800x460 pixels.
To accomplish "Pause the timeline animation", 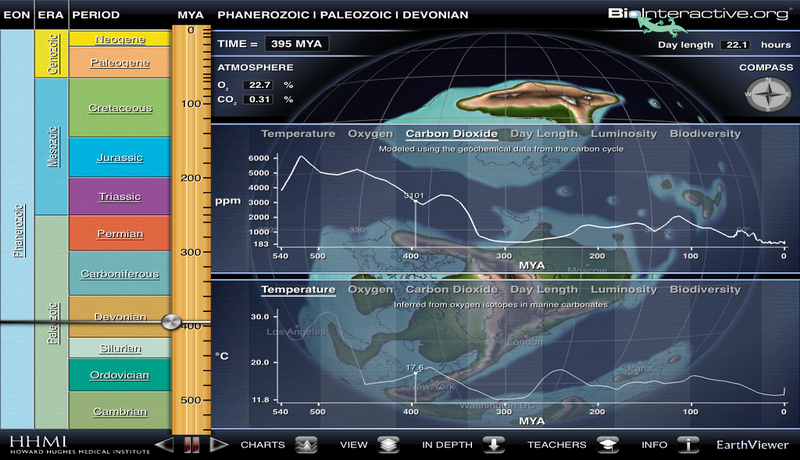I will pyautogui.click(x=191, y=445).
